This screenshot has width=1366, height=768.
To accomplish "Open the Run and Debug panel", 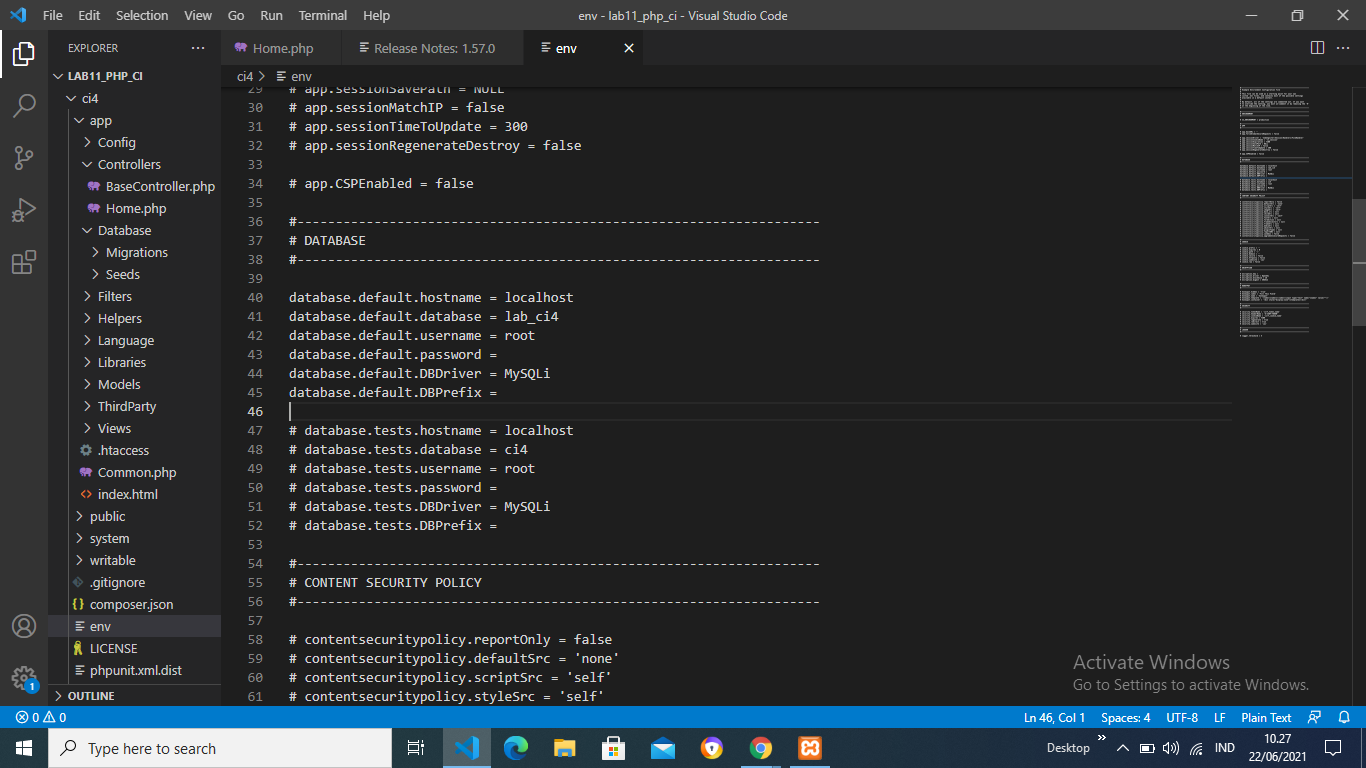I will click(x=24, y=209).
